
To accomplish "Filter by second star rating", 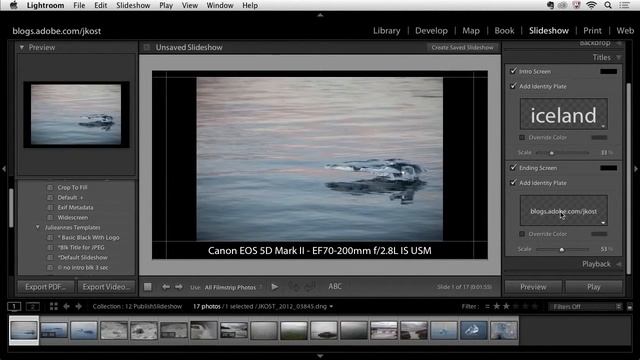I will click(506, 306).
